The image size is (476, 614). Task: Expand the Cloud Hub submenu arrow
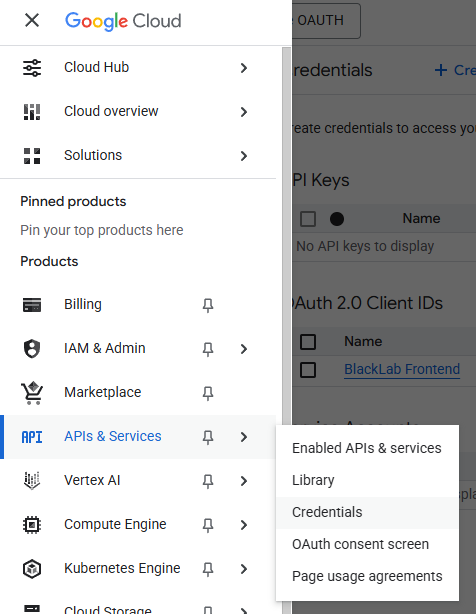point(244,68)
